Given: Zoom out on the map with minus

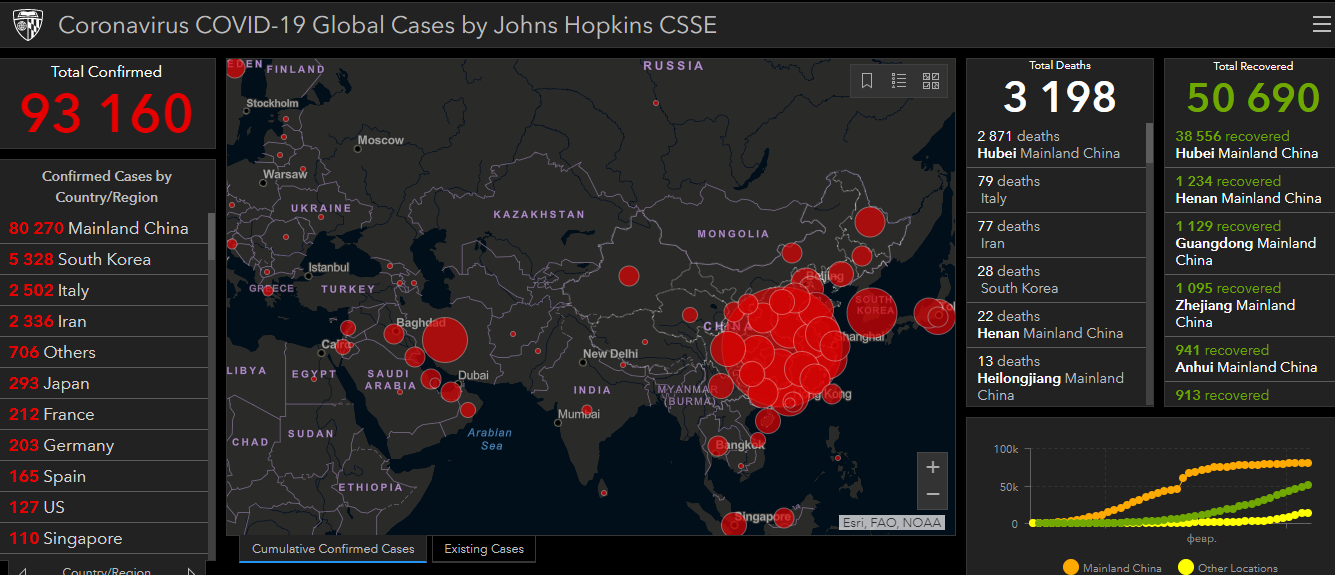Looking at the screenshot, I should tap(933, 495).
